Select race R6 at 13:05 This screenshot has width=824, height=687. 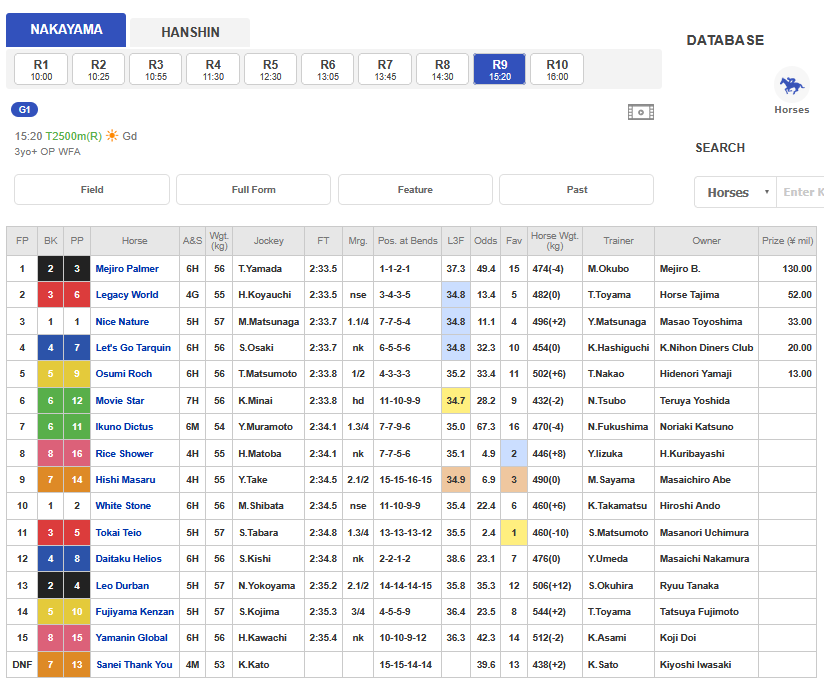click(327, 69)
